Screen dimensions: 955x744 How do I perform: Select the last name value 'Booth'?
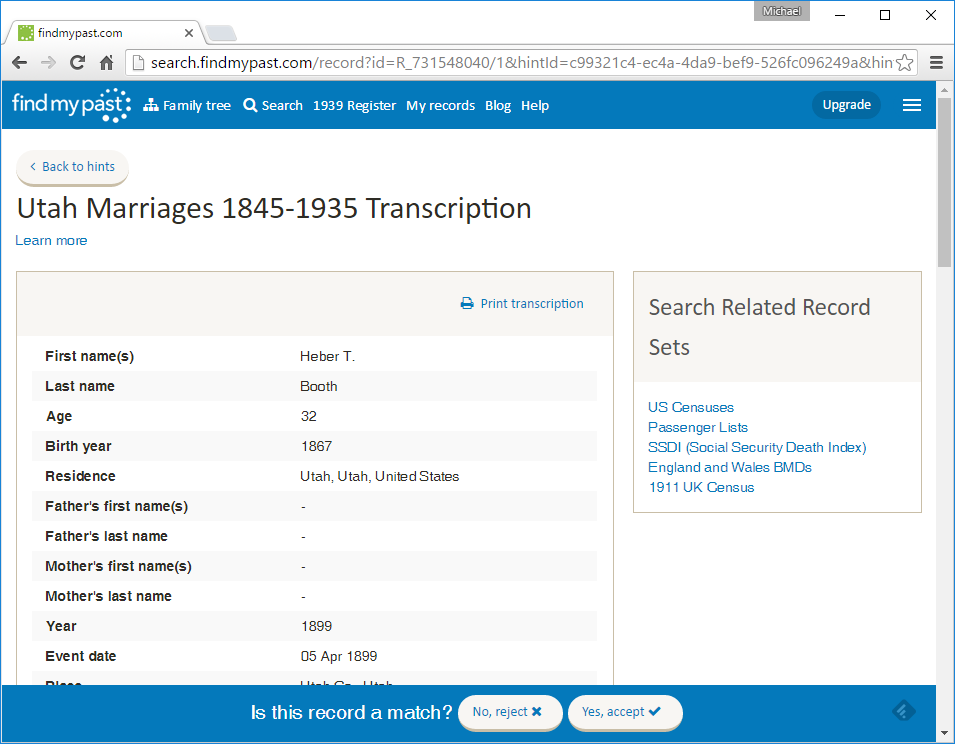(x=319, y=386)
